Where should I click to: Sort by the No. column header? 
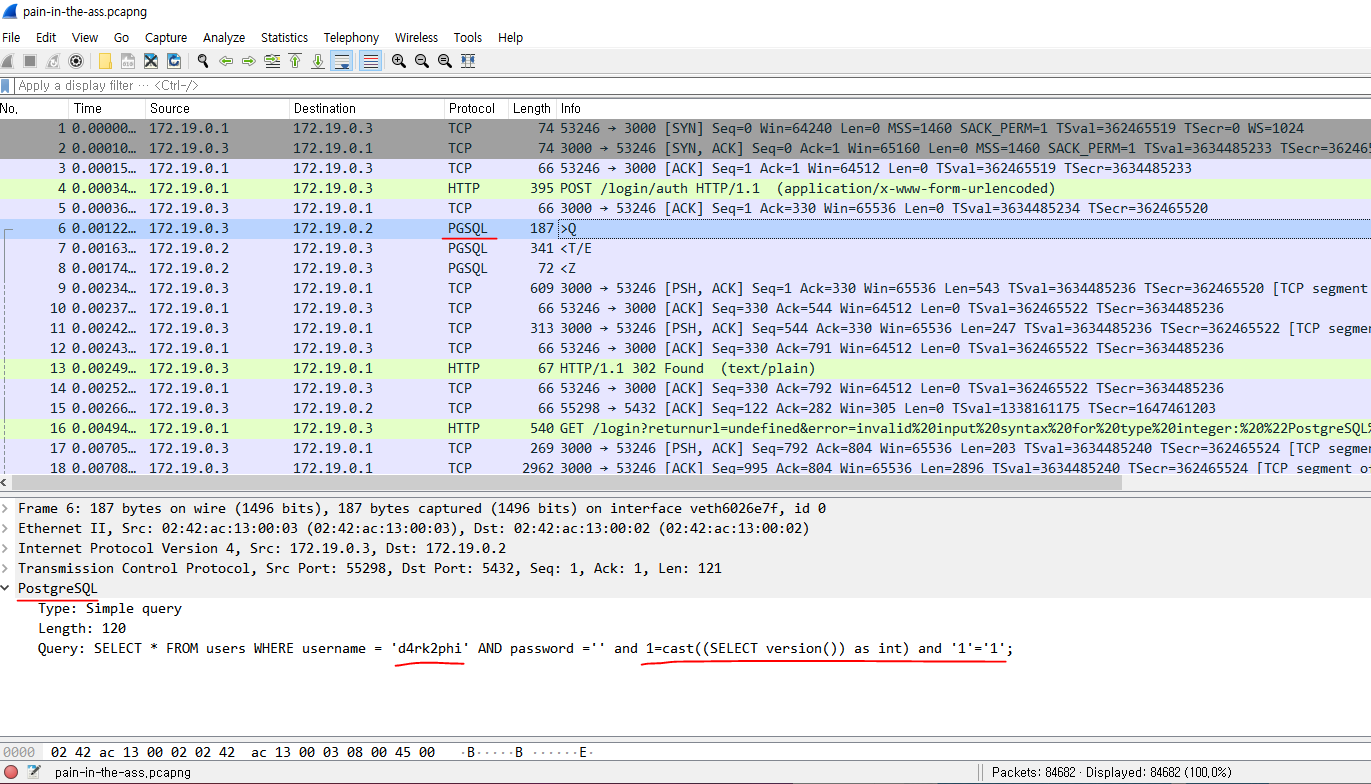[35, 108]
